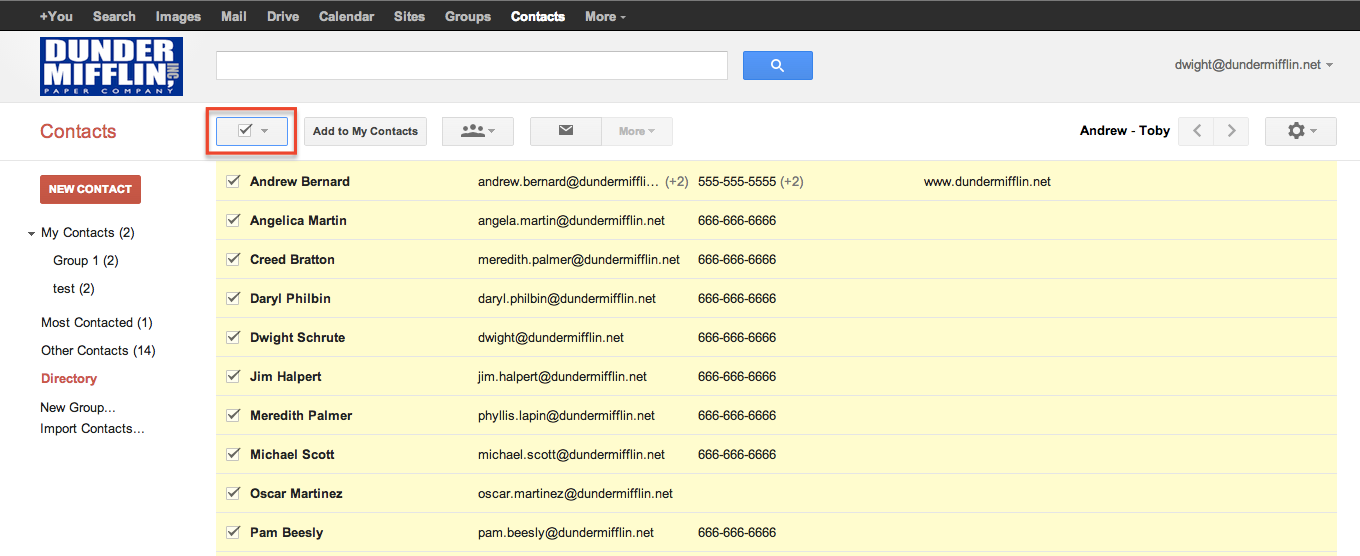Viewport: 1360px width, 556px height.
Task: Click email michael.scott@dundermifflin.net
Action: tap(571, 455)
